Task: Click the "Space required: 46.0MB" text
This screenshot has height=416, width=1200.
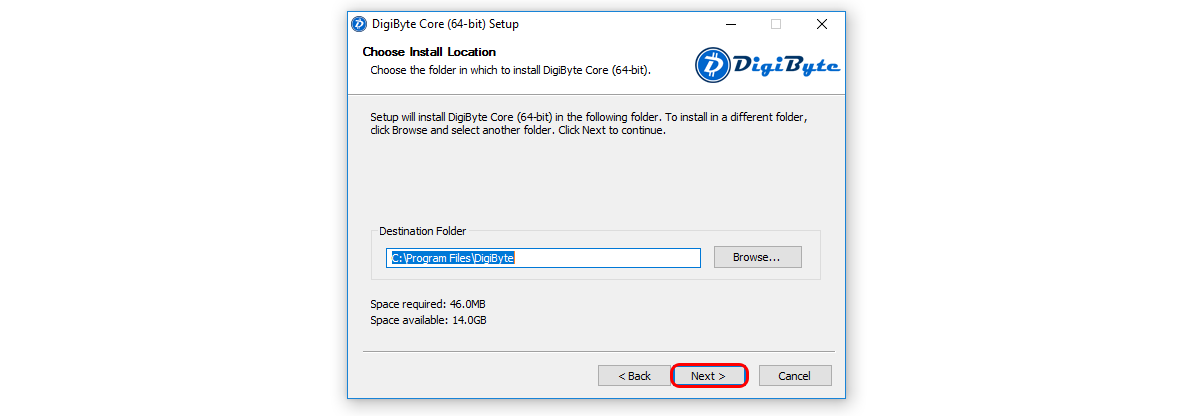Action: pyautogui.click(x=428, y=304)
